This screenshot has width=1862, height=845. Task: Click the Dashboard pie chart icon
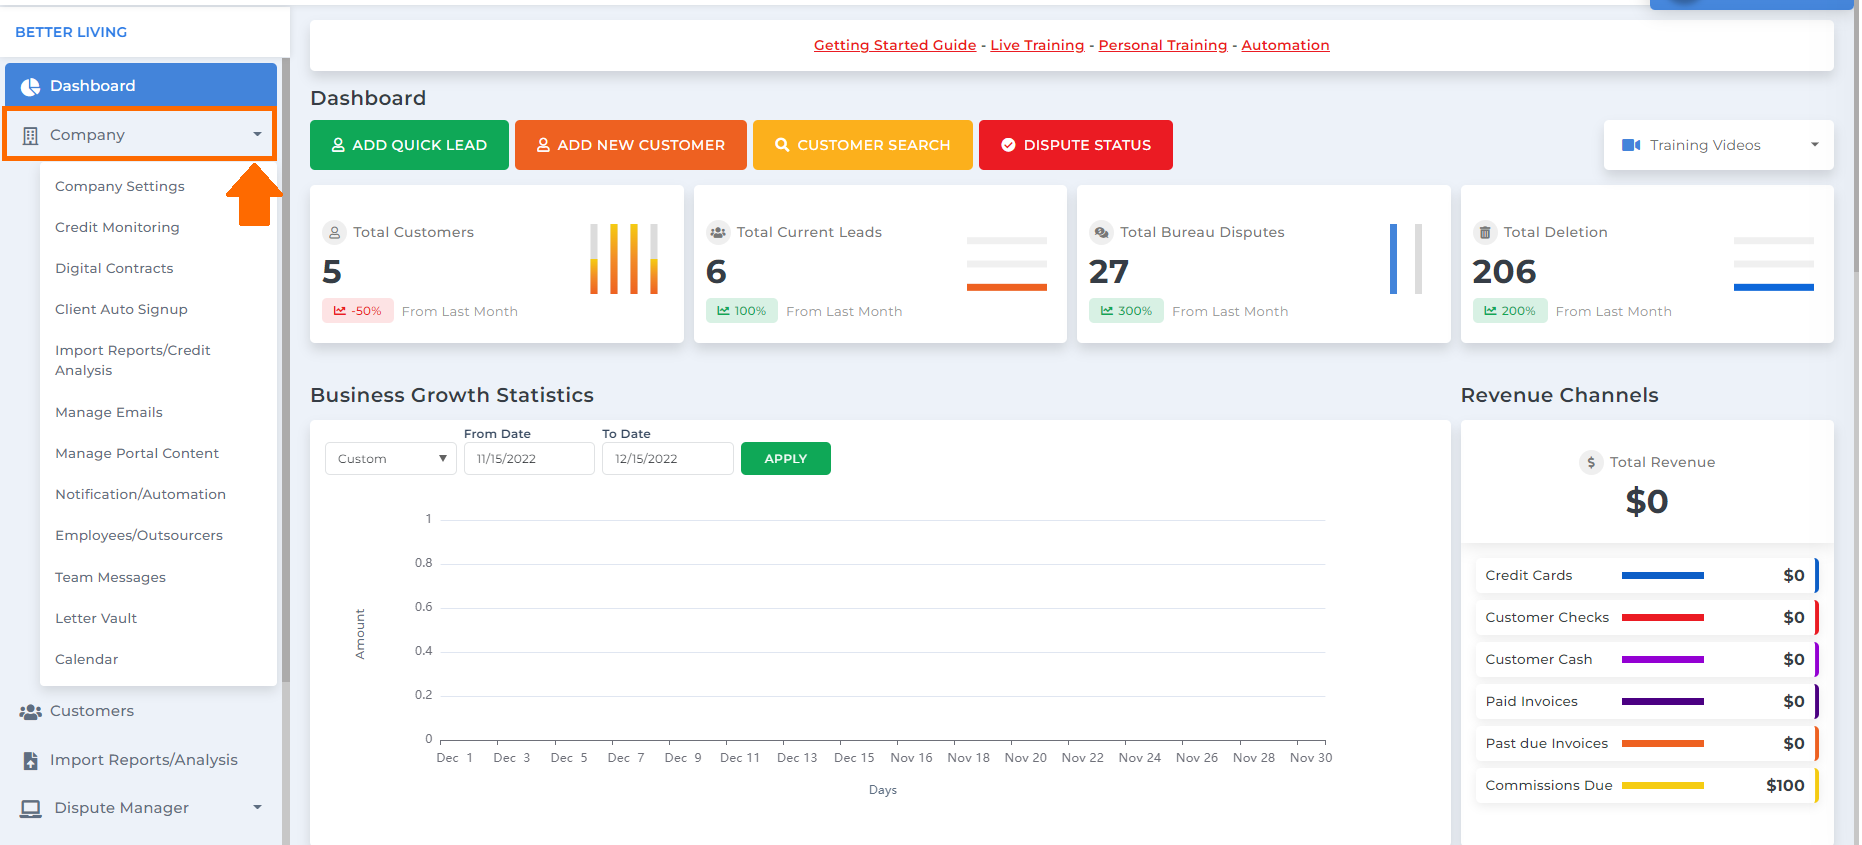pos(31,87)
